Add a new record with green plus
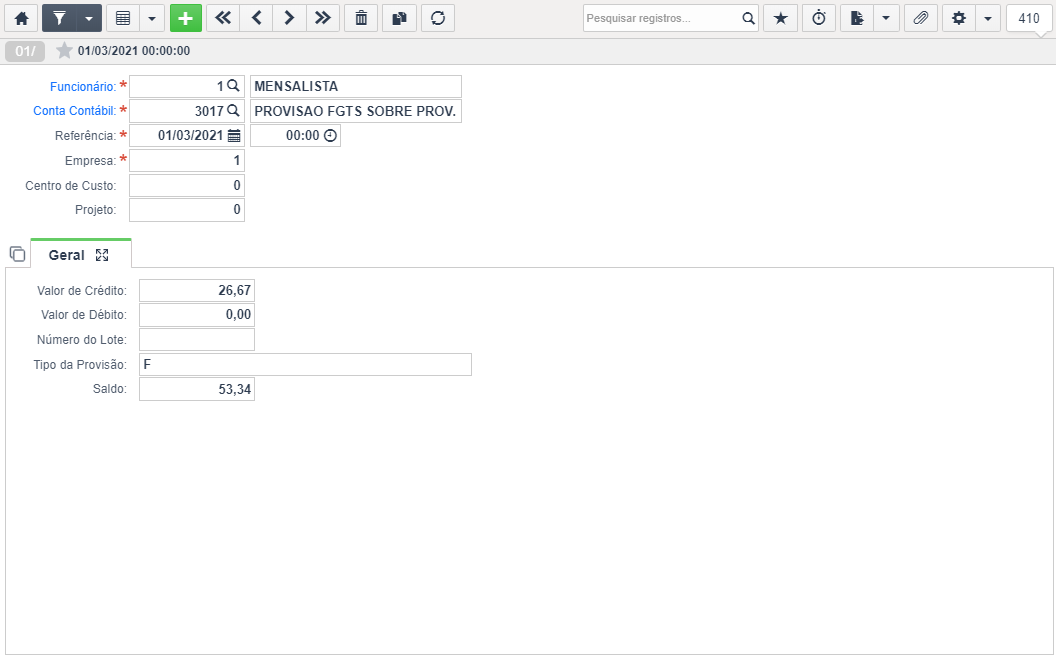 point(186,18)
